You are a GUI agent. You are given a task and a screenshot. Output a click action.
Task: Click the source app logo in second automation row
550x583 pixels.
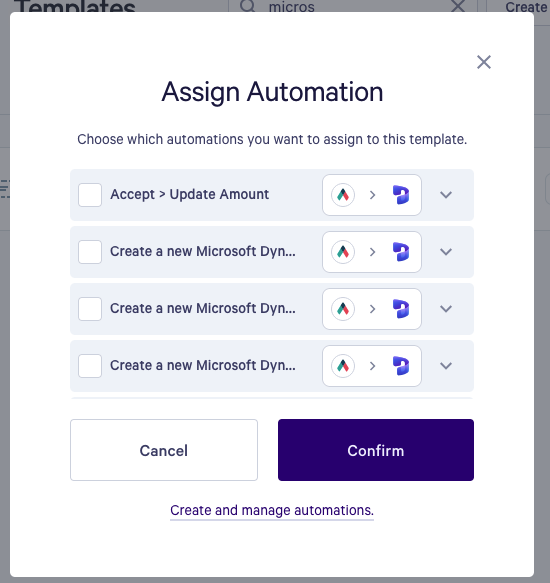343,252
